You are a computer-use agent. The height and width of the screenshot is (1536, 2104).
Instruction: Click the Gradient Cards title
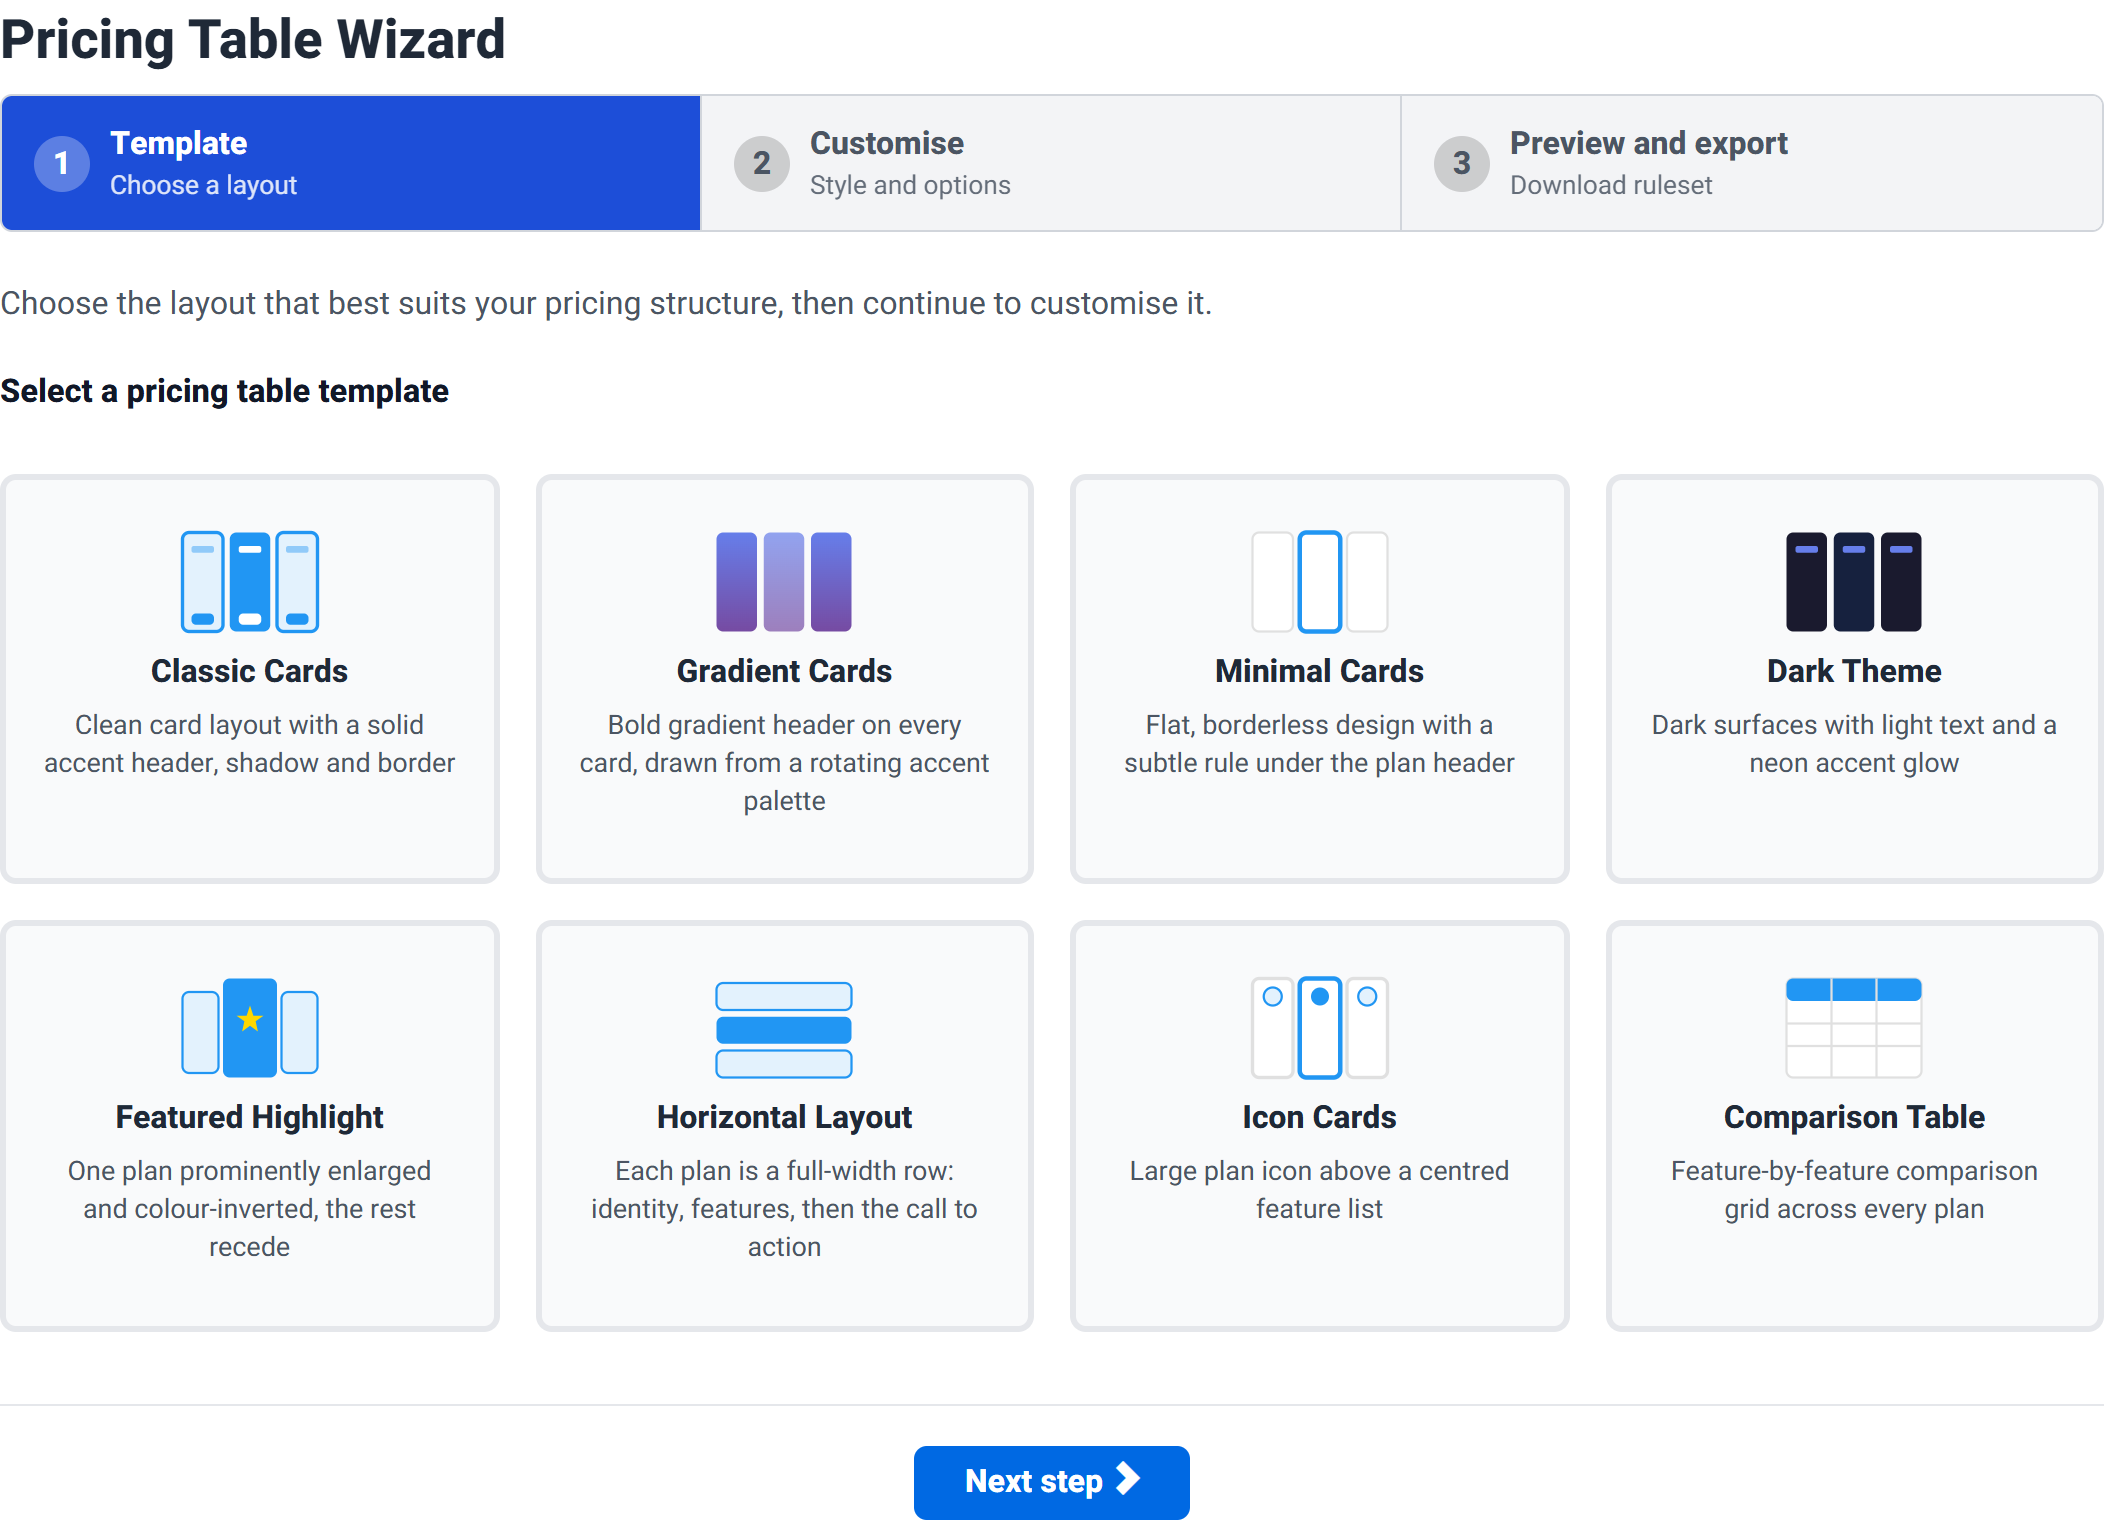click(x=784, y=671)
